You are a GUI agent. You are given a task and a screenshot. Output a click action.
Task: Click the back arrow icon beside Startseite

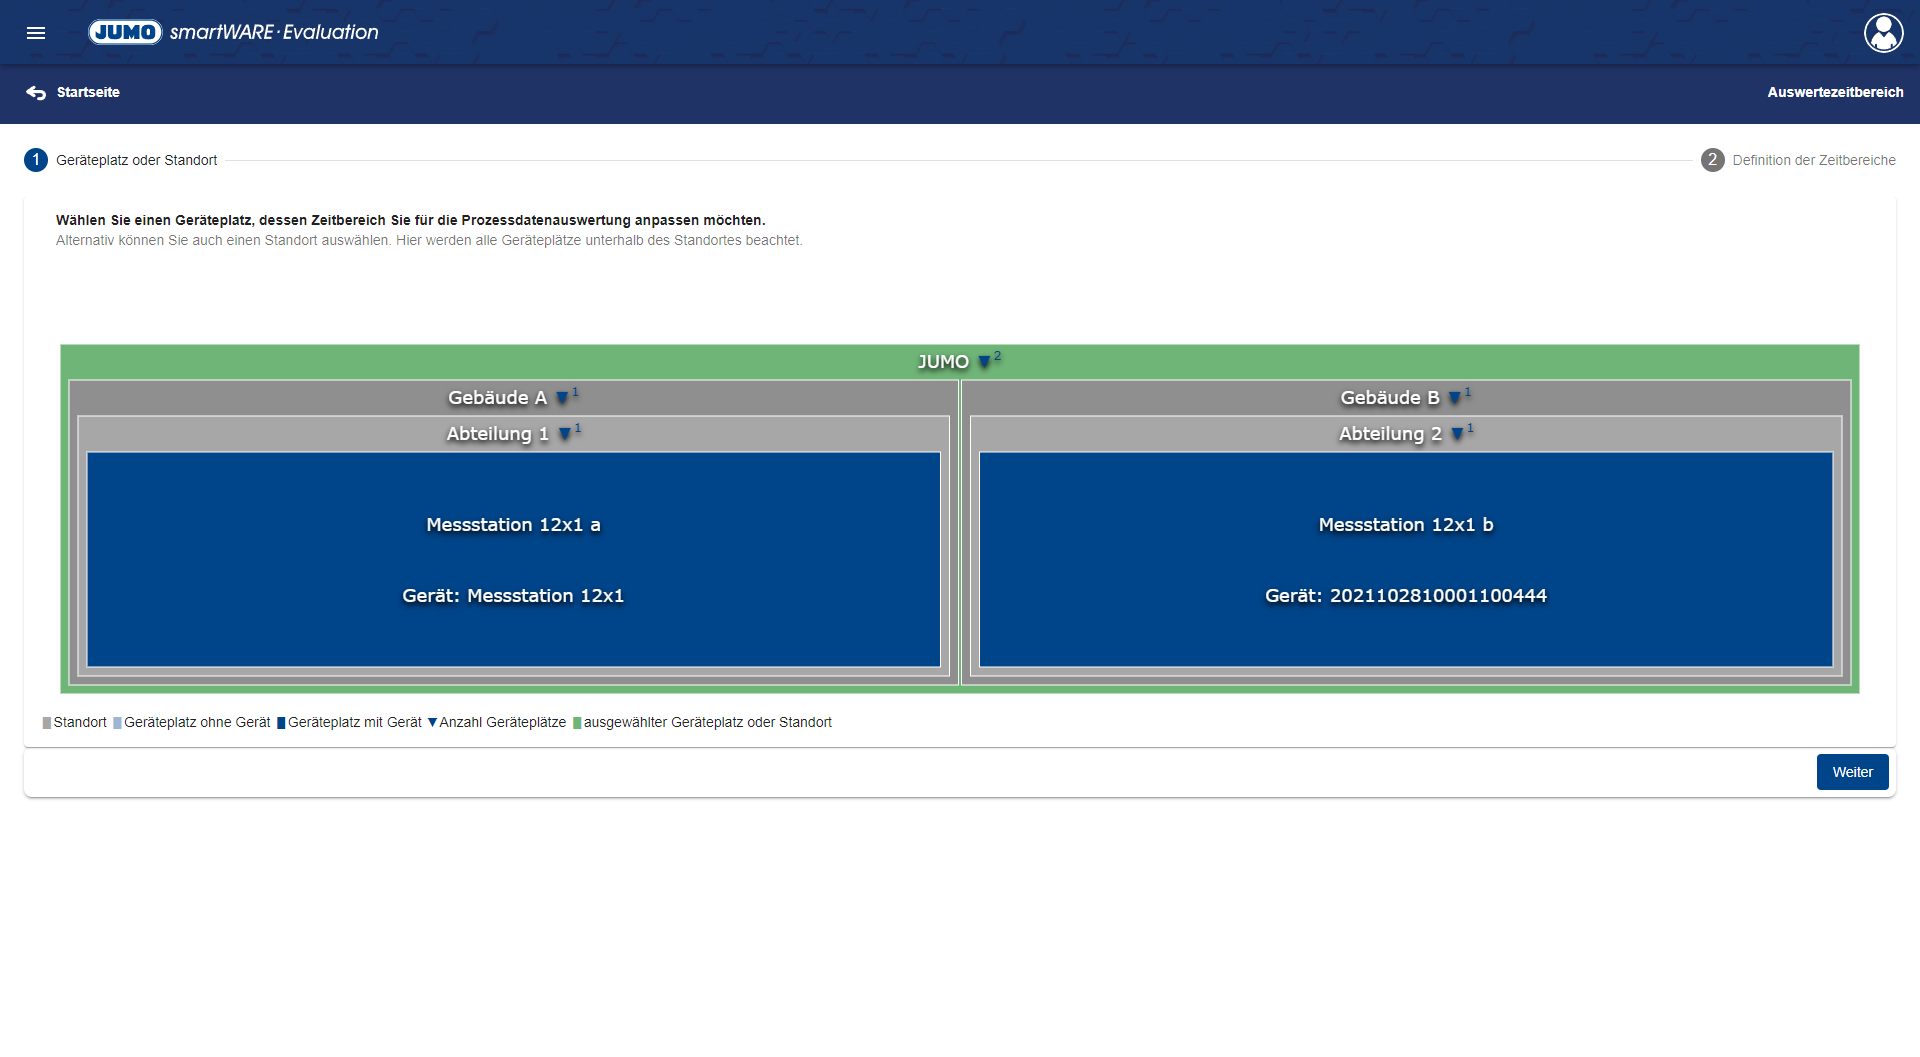[x=36, y=93]
